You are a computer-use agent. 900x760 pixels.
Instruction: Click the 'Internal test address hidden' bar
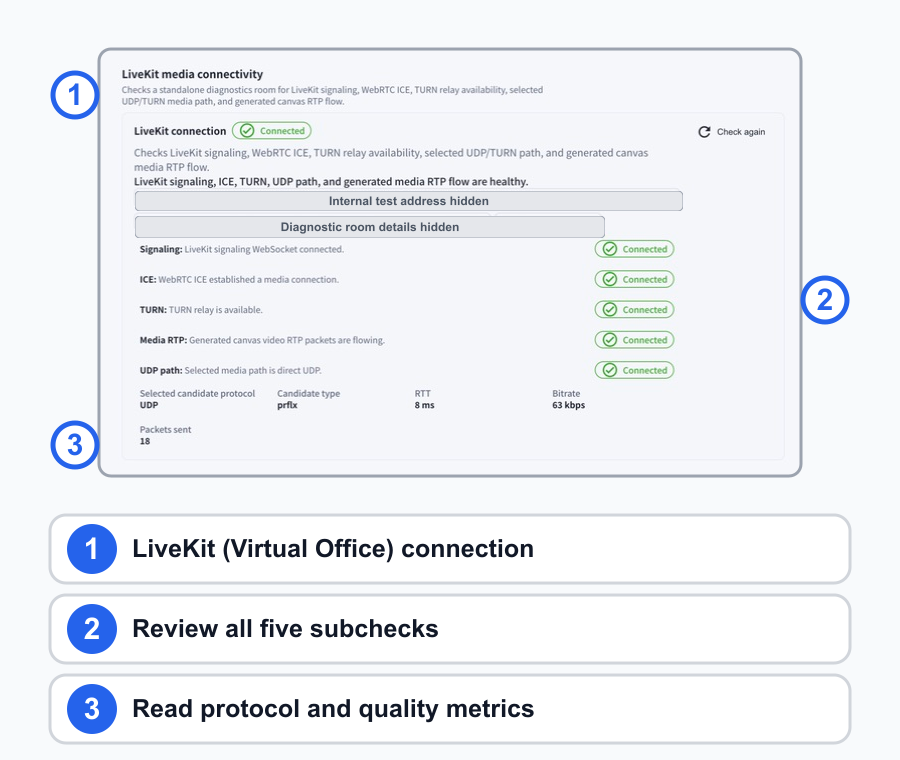[409, 201]
